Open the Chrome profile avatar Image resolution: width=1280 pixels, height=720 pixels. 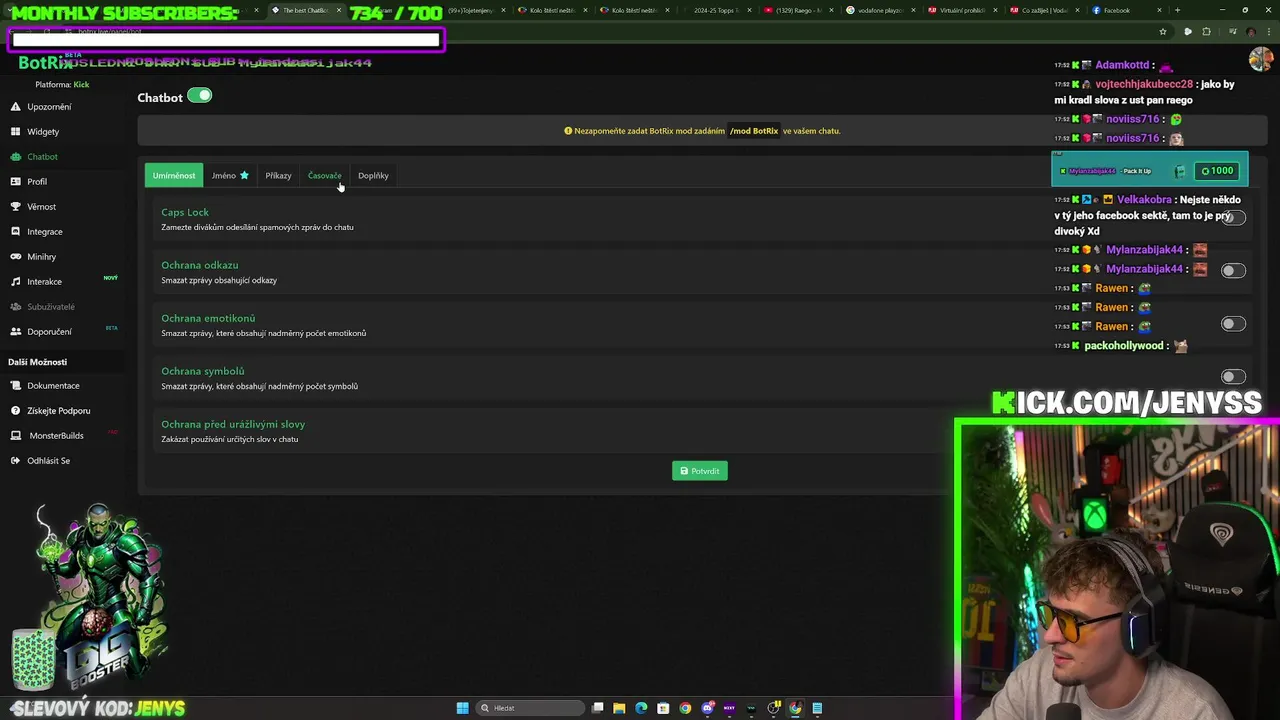[x=1251, y=32]
